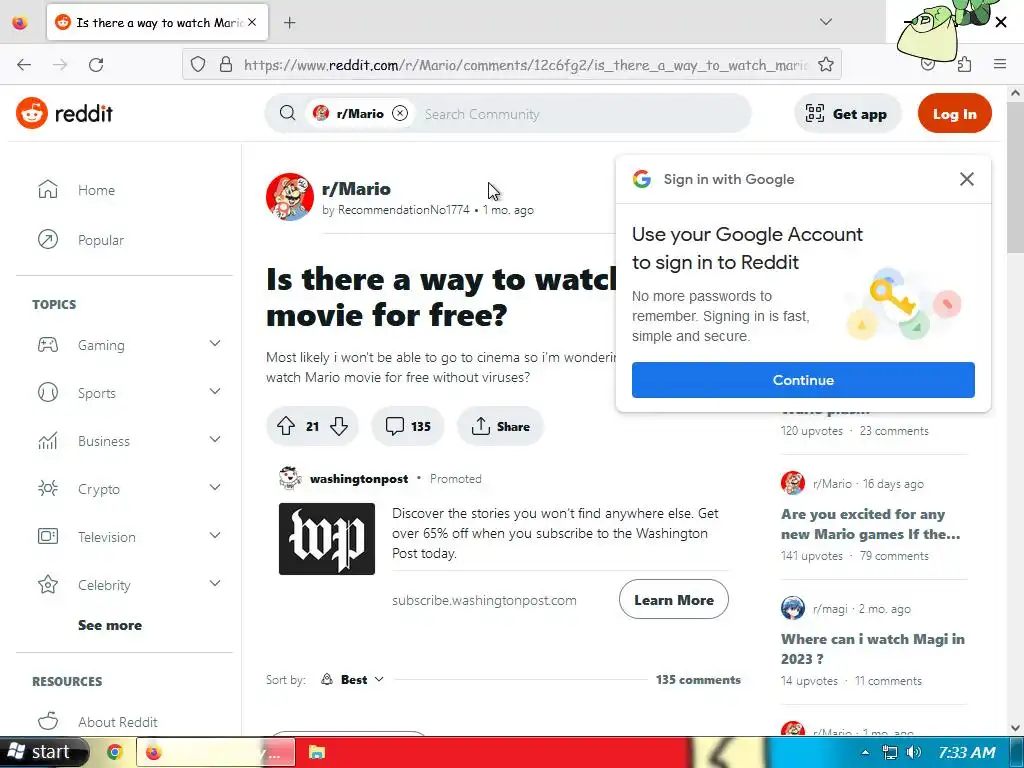This screenshot has height=768, width=1024.
Task: Open 'Are you excited for any new Mario games' post
Action: point(871,524)
